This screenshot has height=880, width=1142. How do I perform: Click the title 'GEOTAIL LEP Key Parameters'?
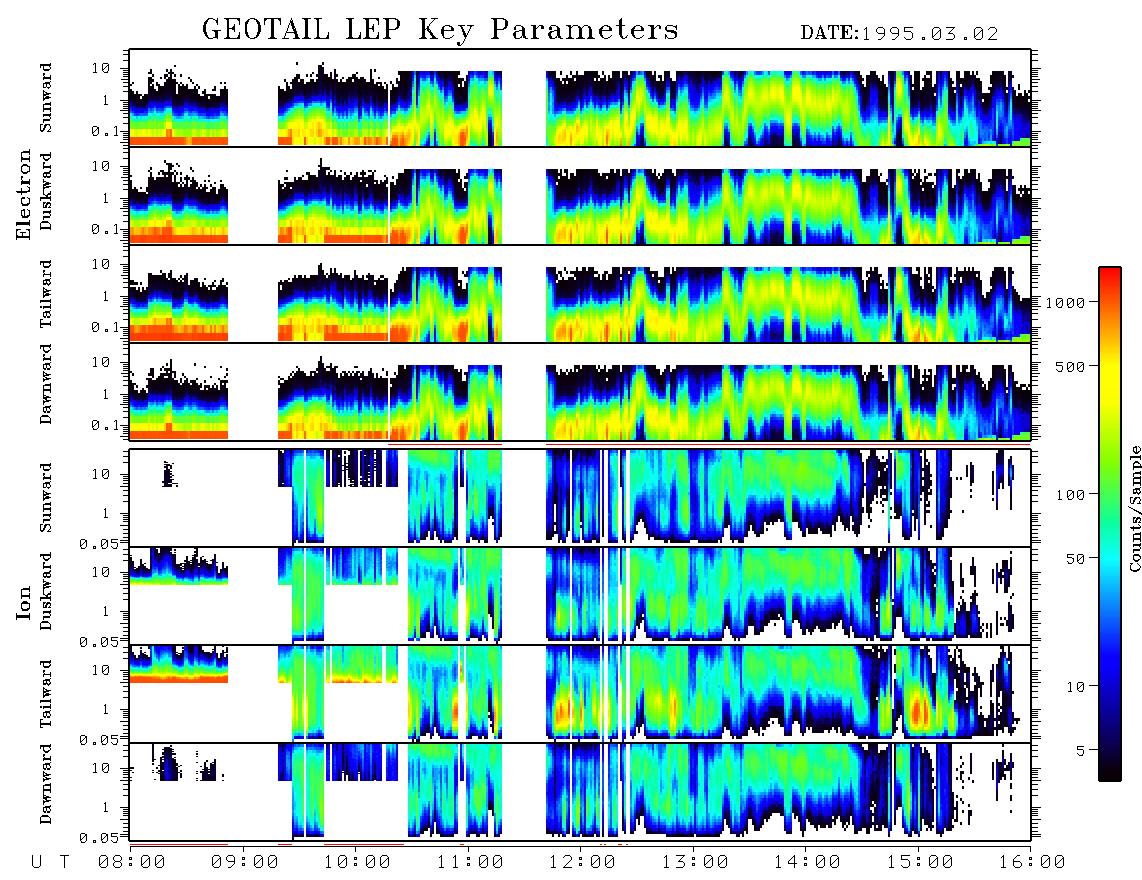pyautogui.click(x=440, y=30)
